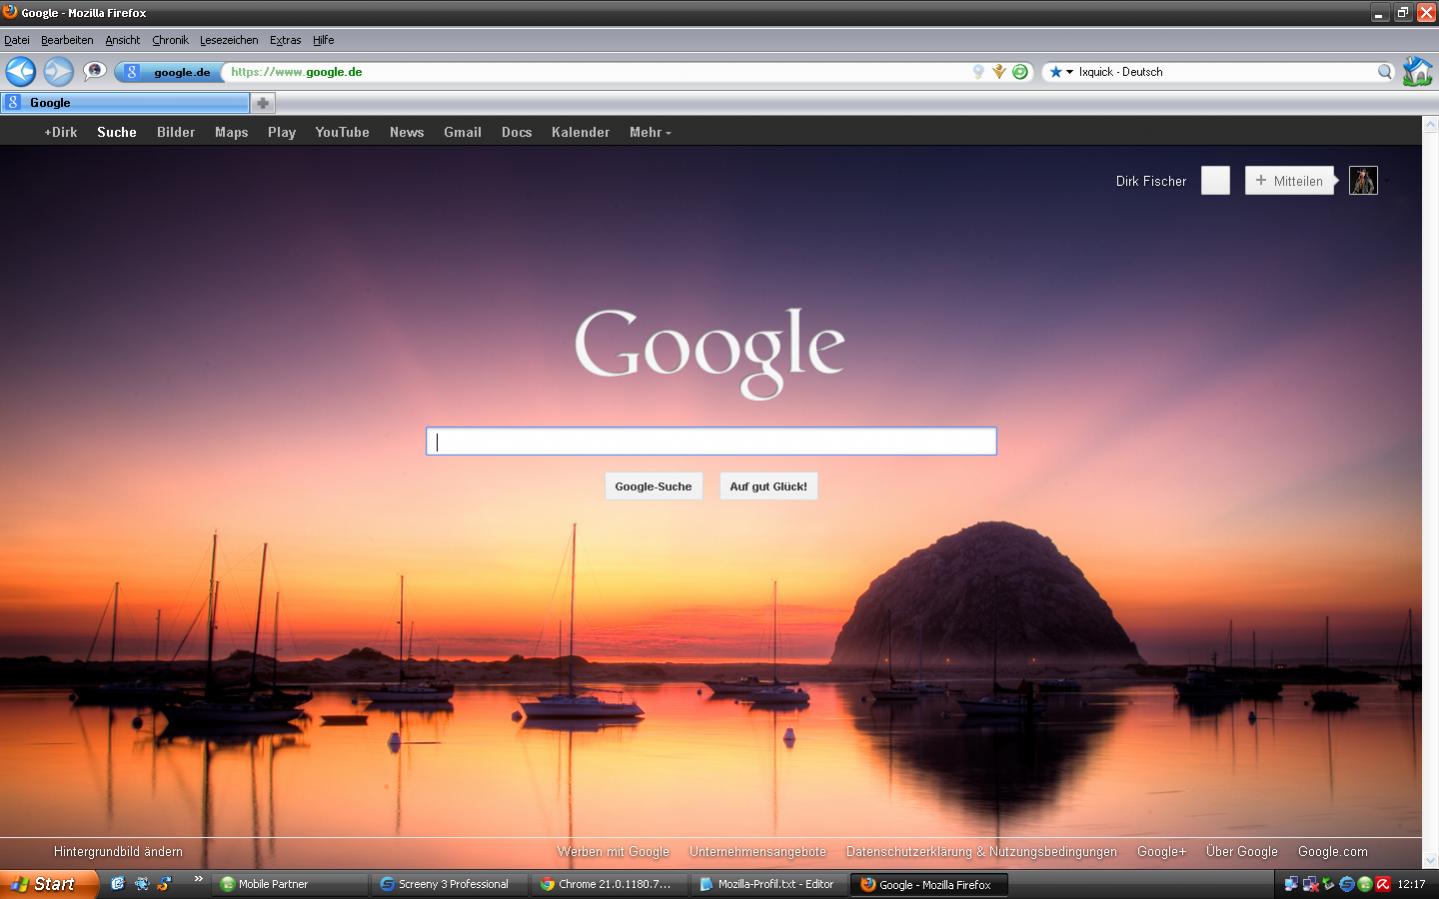Click the Google-Suche button
This screenshot has width=1439, height=899.
(654, 486)
